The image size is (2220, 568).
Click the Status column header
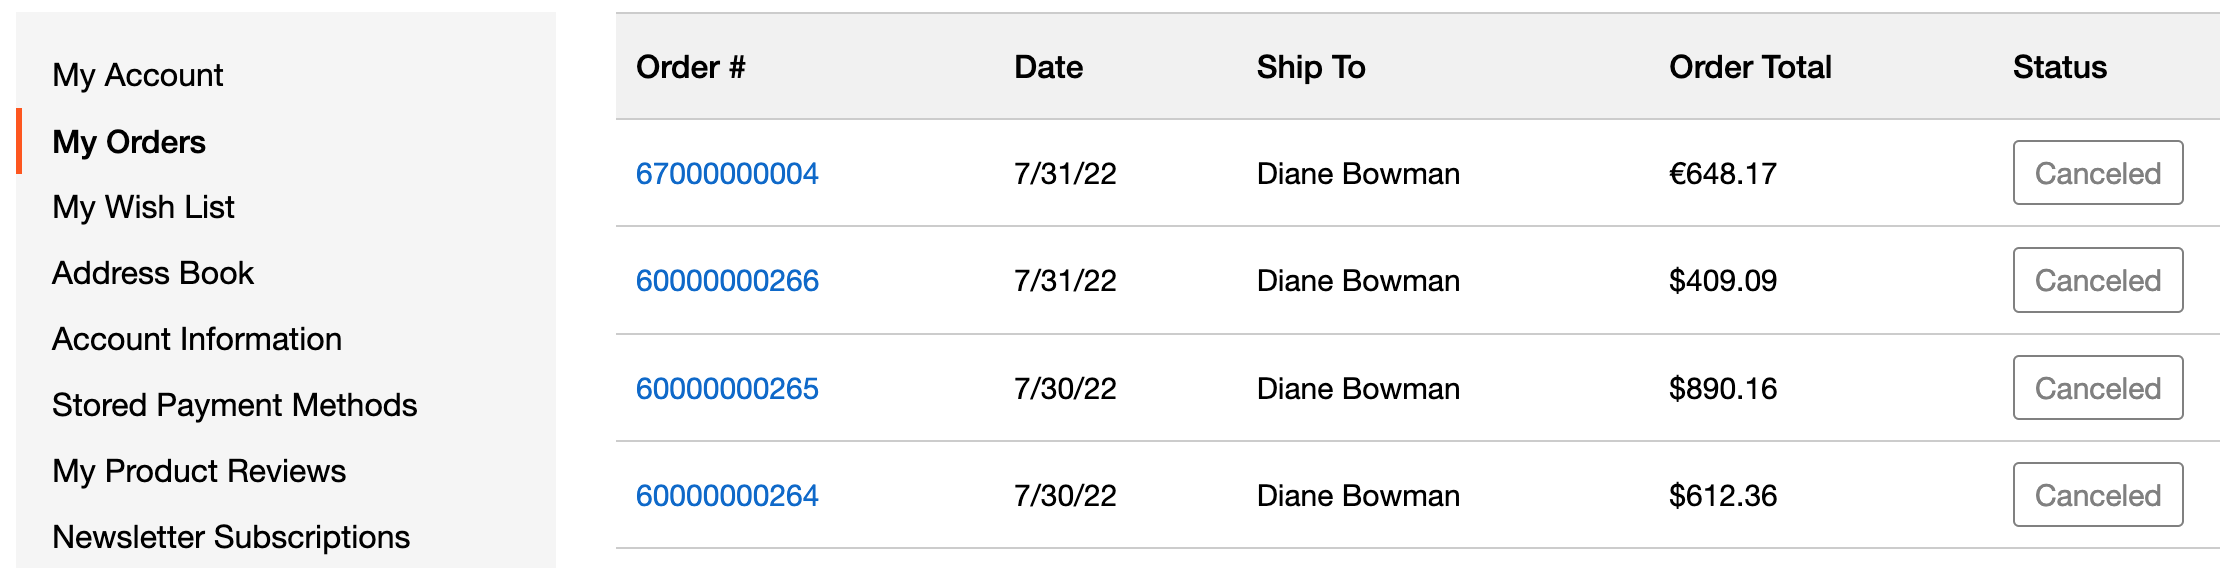click(x=2059, y=67)
